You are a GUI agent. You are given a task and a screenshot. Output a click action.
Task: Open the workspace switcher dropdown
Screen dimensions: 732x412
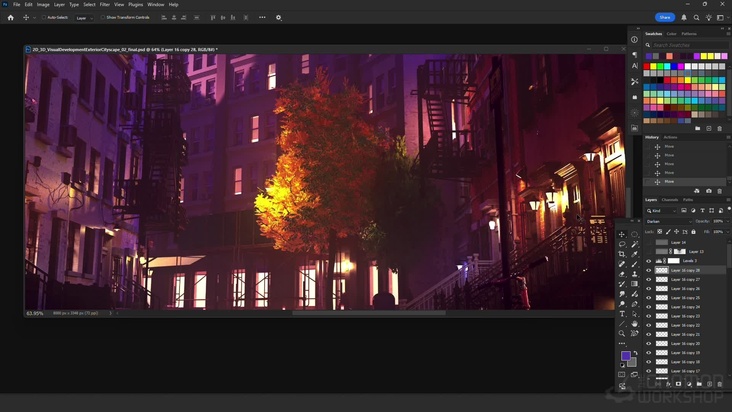click(722, 18)
